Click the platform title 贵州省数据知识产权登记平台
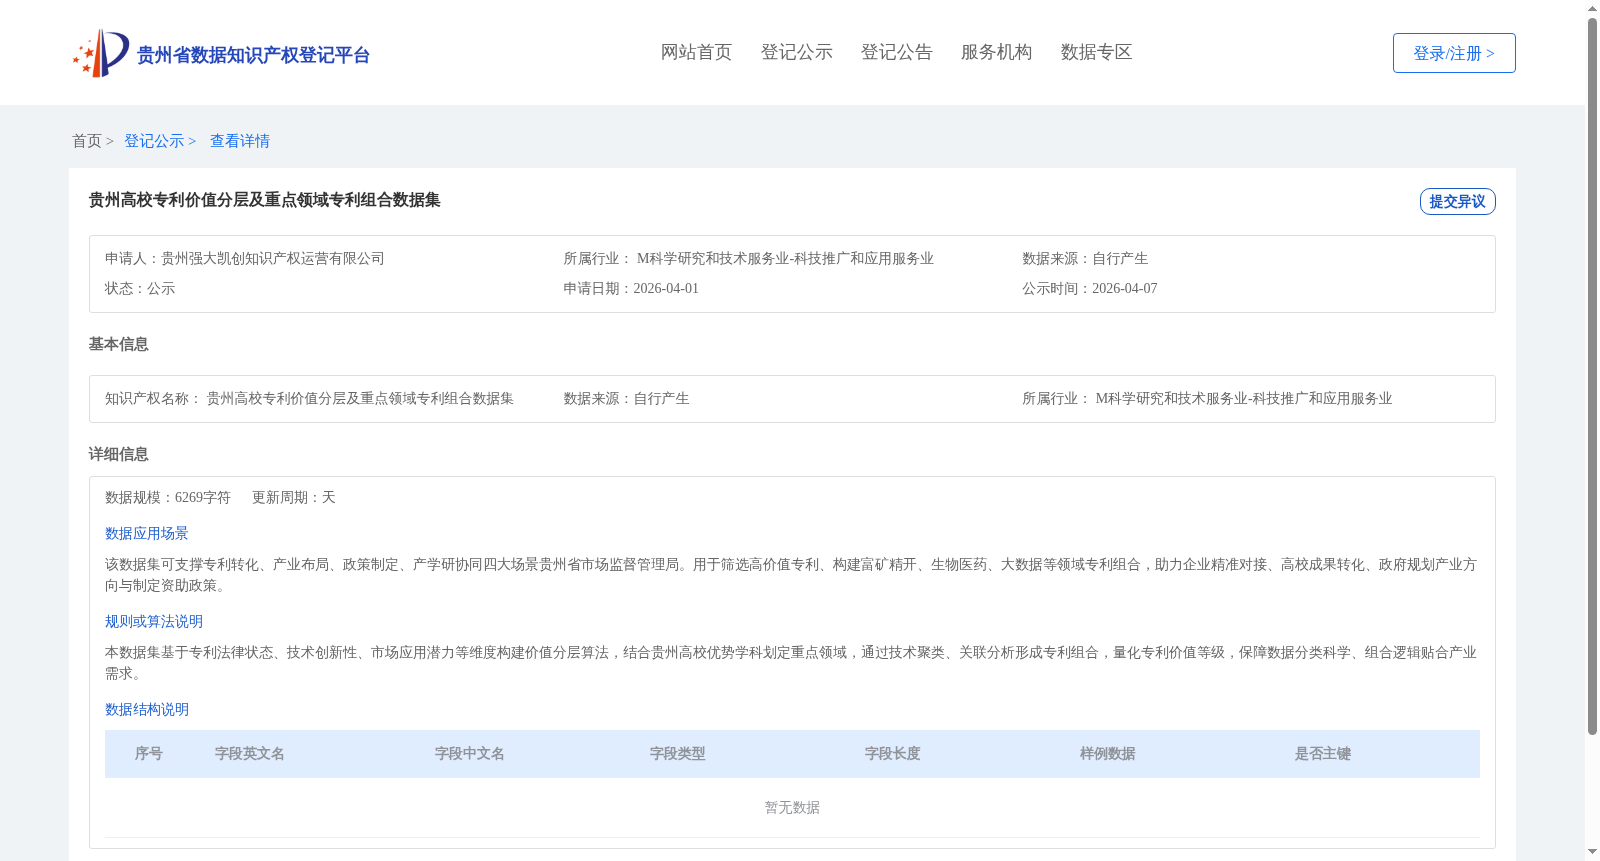 tap(253, 55)
